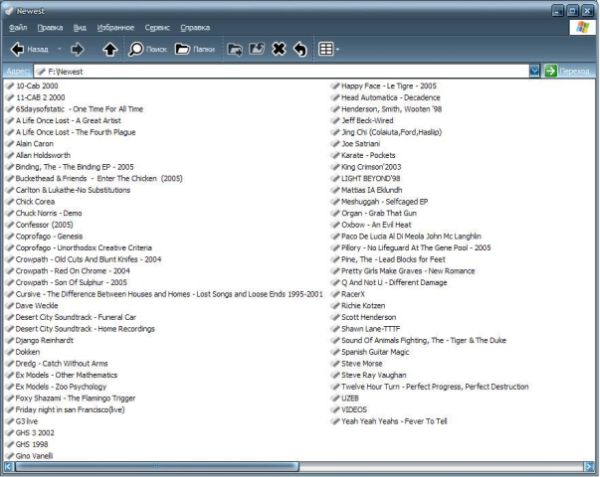Select the Chick Corea folder icon

coord(10,201)
